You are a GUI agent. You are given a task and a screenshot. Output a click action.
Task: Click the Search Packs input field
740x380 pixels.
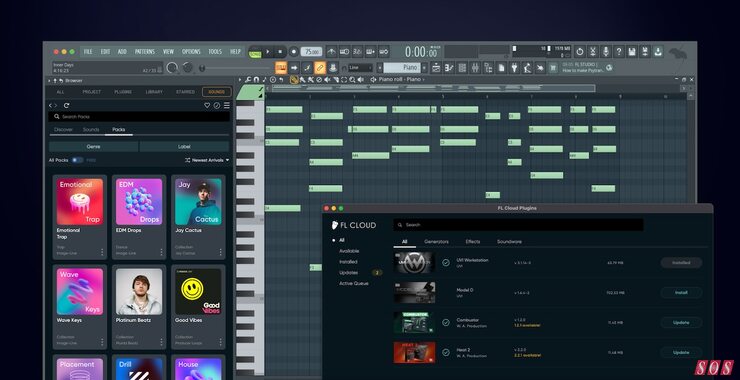pyautogui.click(x=139, y=117)
